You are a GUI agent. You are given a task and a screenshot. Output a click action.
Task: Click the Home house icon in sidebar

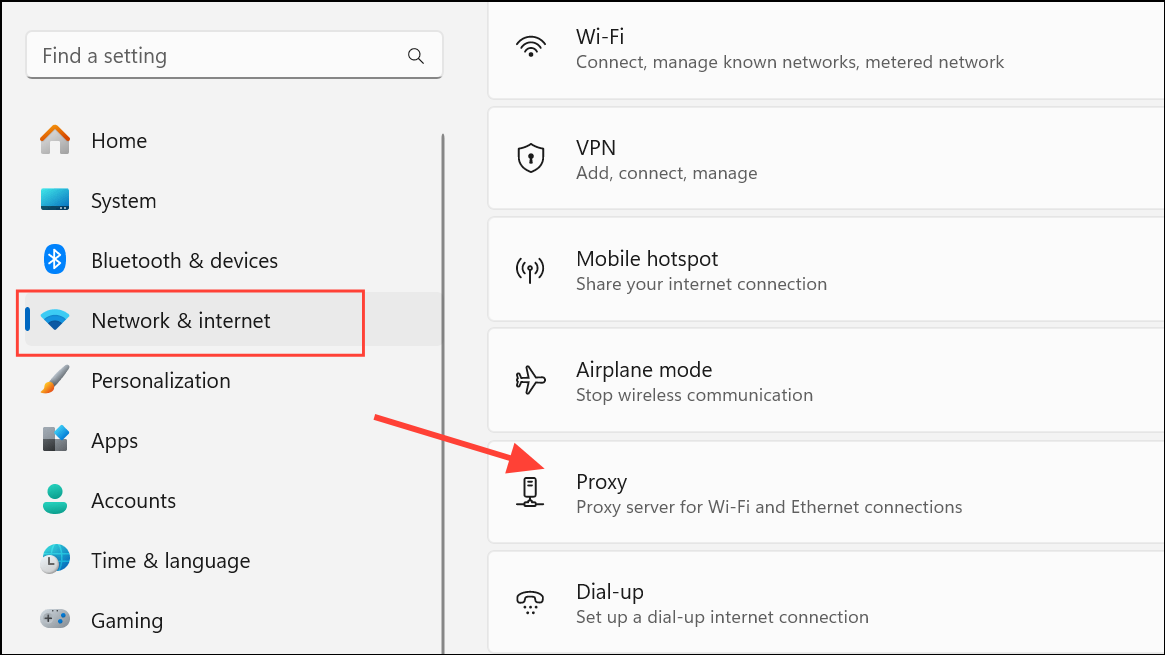click(56, 140)
